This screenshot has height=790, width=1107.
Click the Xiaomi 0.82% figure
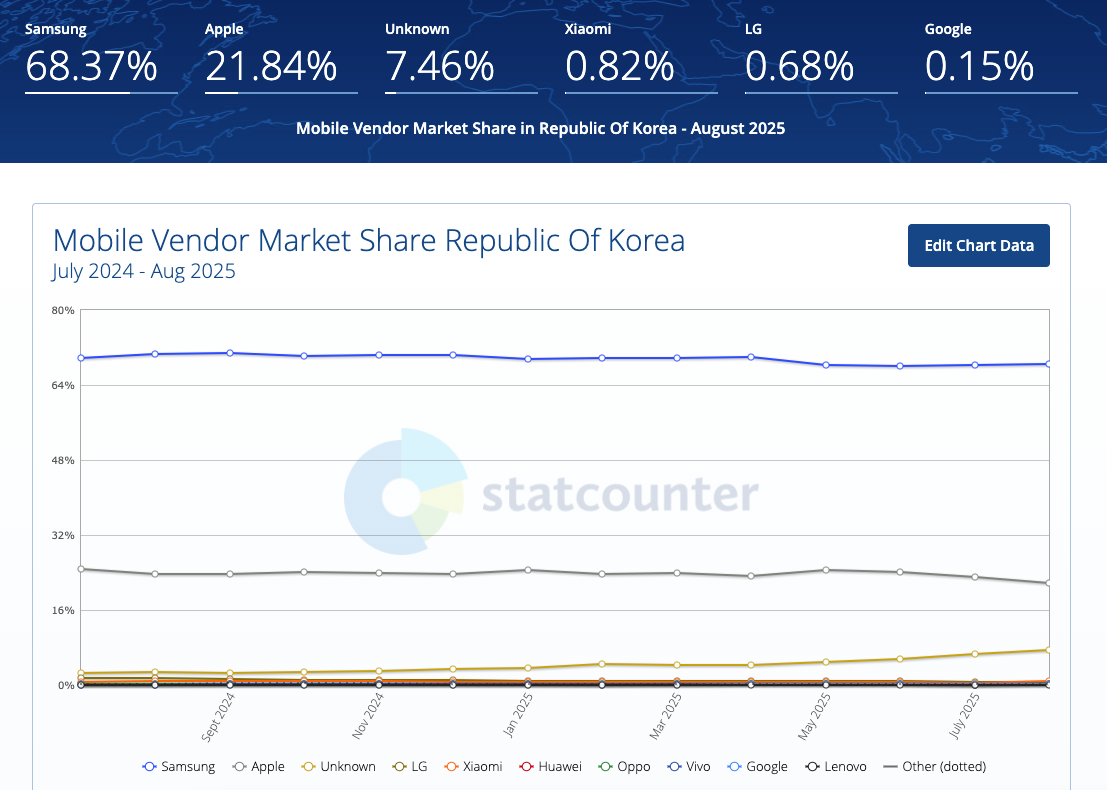[x=620, y=66]
